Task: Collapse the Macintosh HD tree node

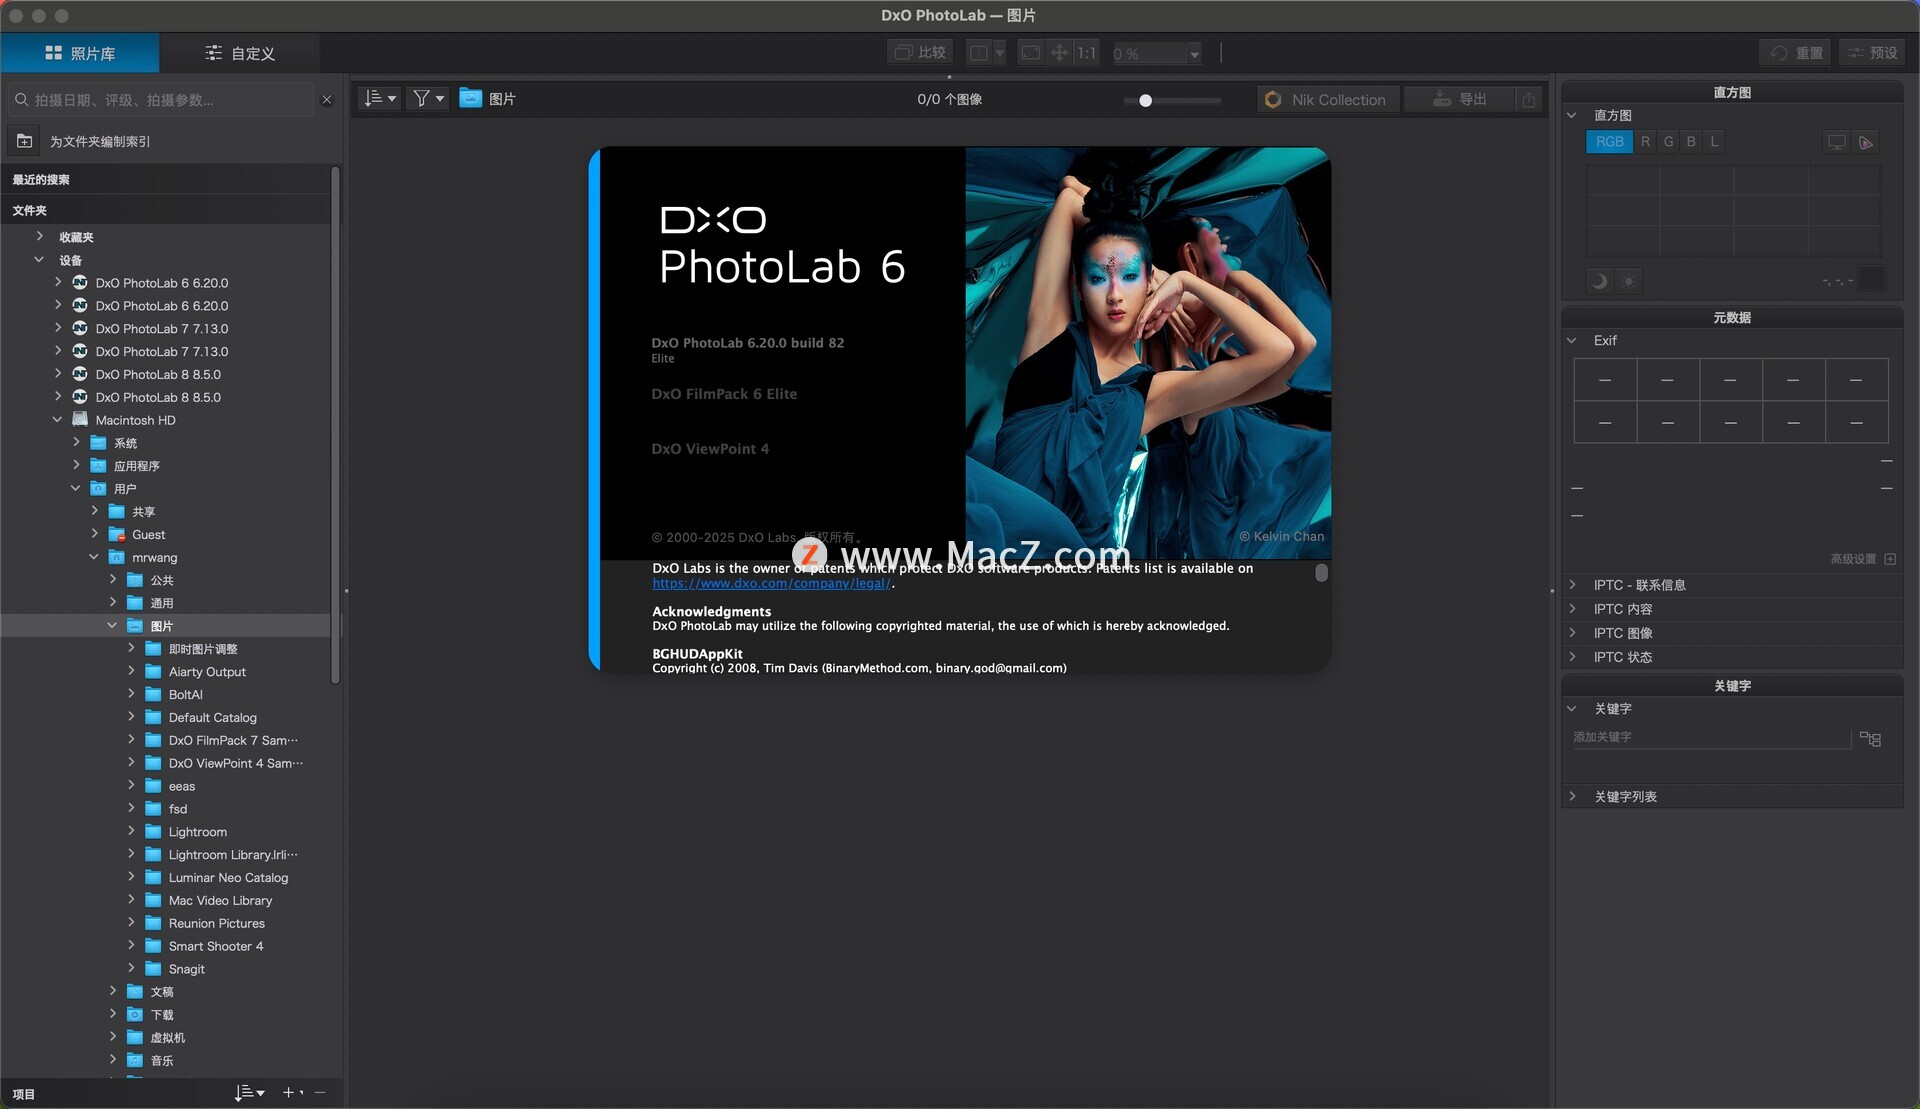Action: click(57, 420)
